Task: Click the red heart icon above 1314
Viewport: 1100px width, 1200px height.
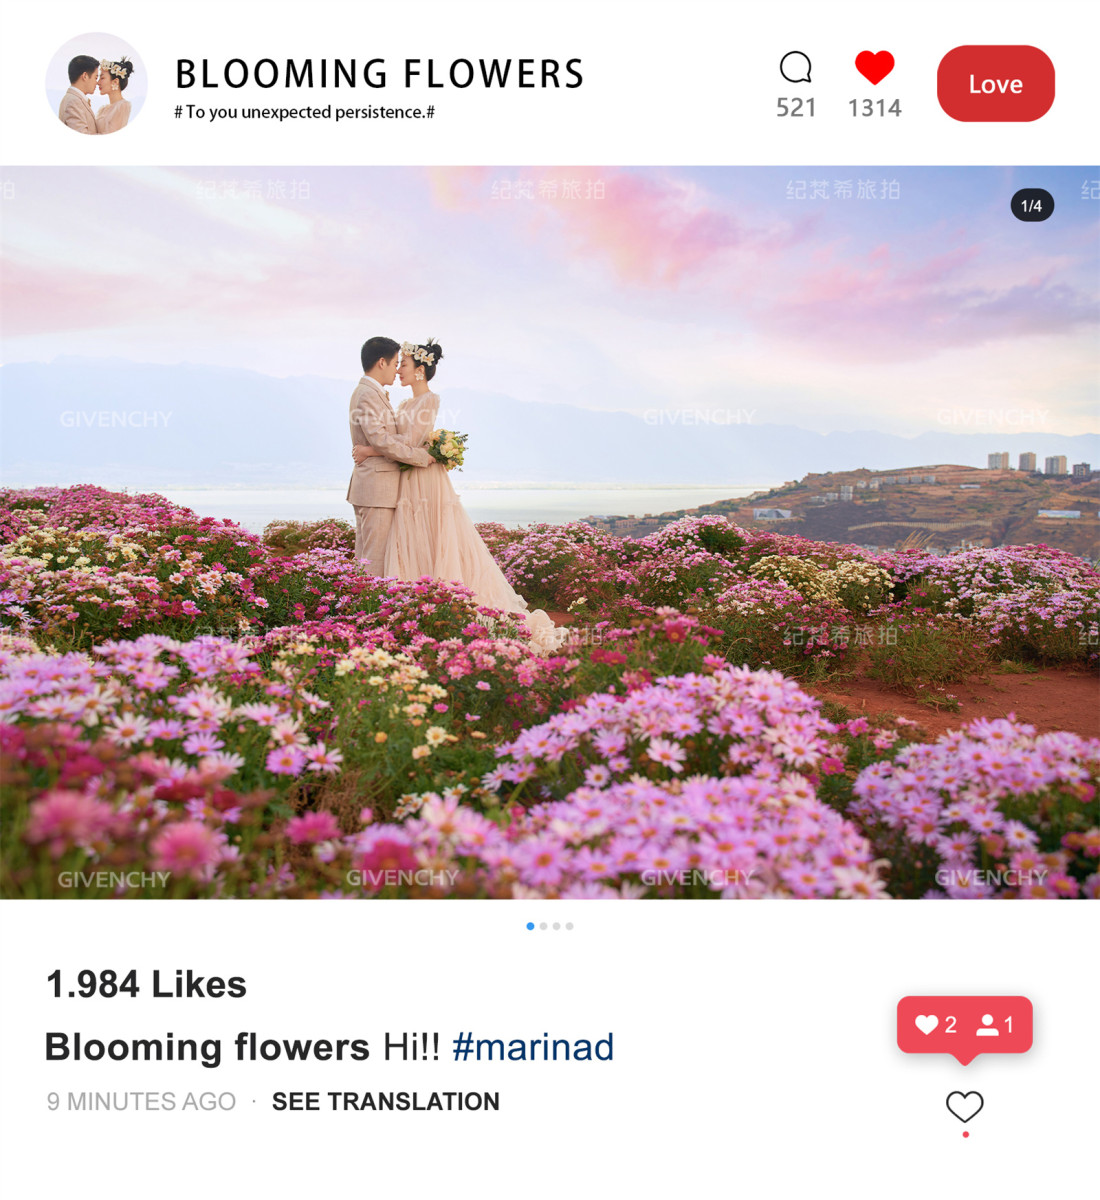Action: click(x=874, y=67)
